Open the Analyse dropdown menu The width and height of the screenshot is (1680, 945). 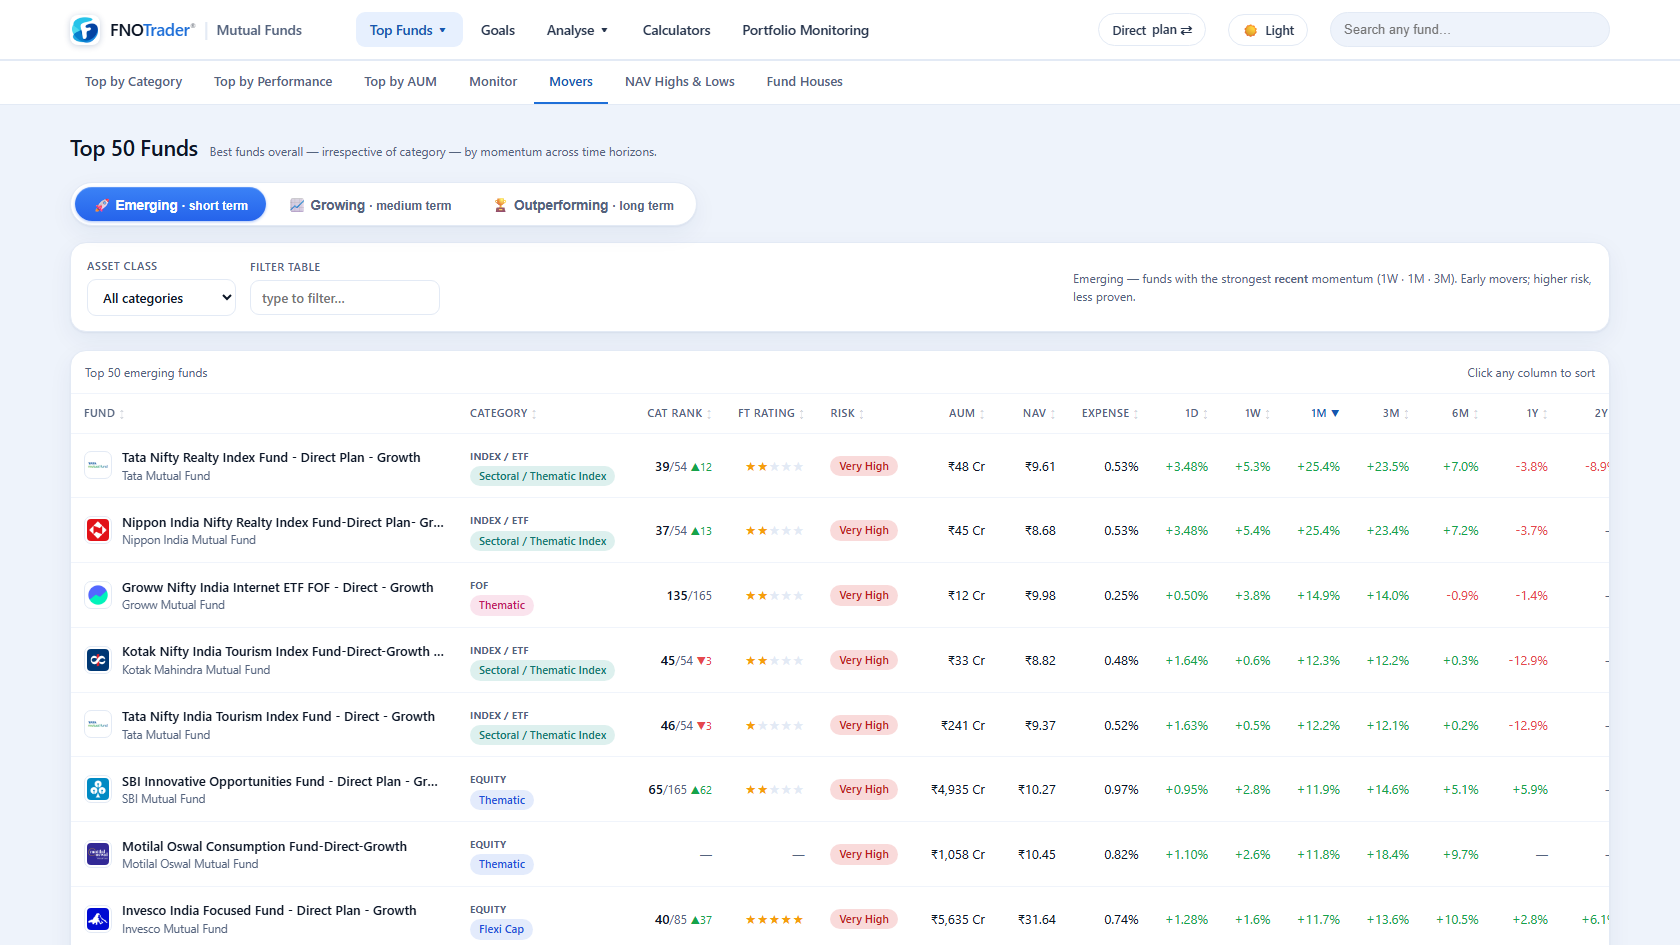point(577,30)
